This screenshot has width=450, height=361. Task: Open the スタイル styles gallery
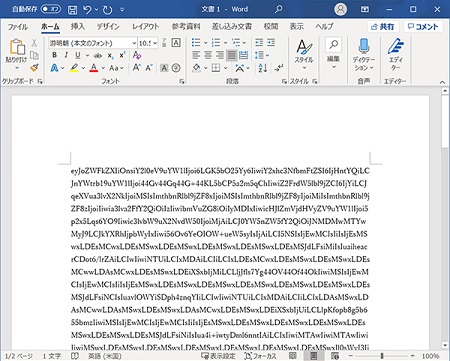click(304, 55)
